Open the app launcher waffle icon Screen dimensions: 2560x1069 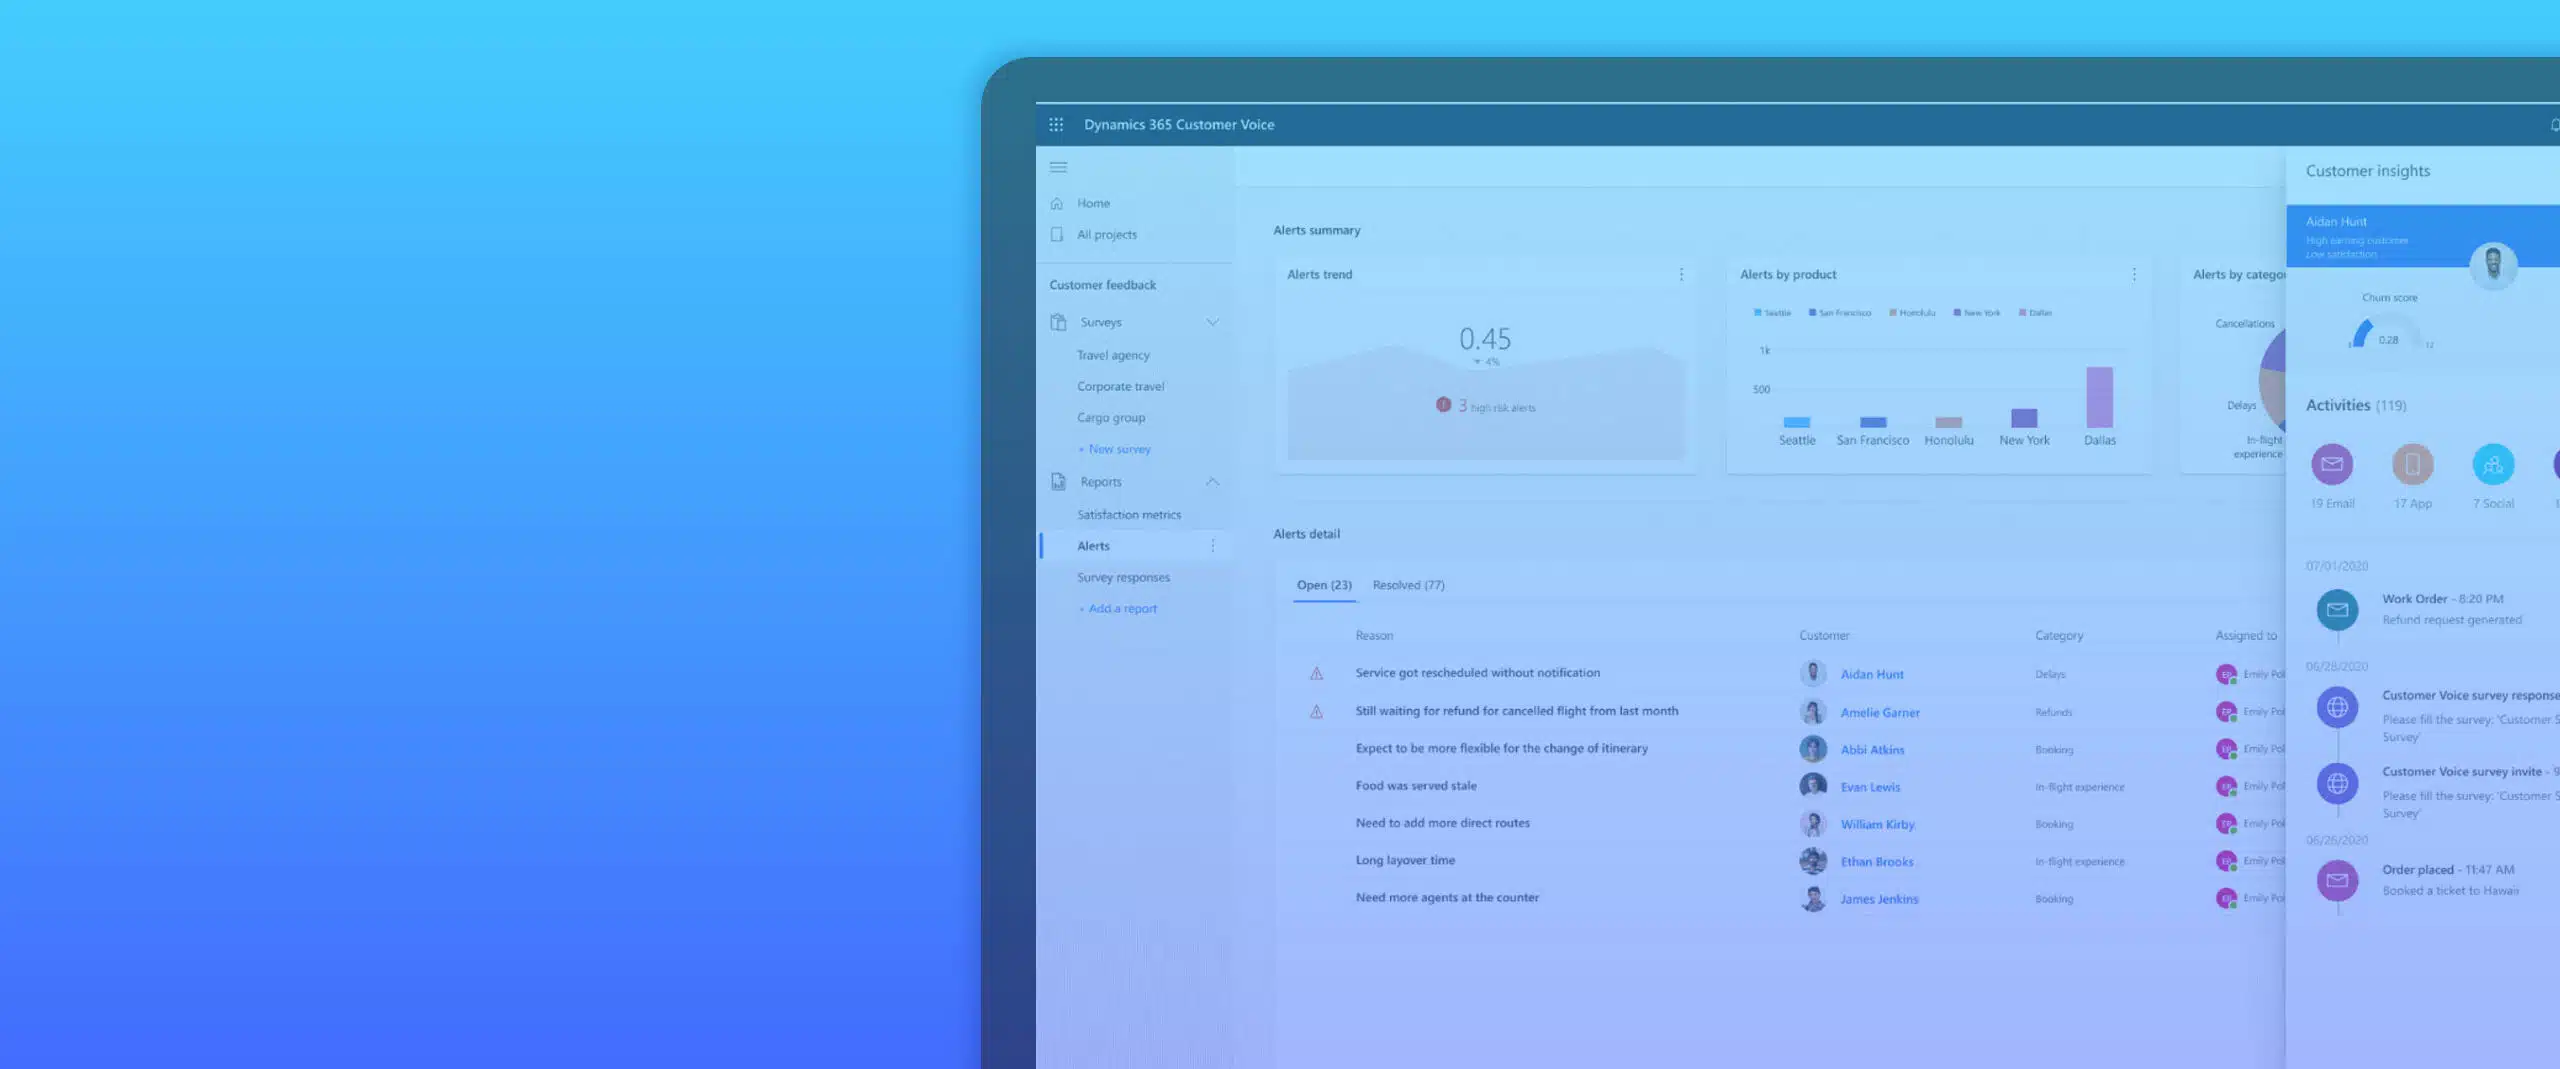click(1056, 125)
